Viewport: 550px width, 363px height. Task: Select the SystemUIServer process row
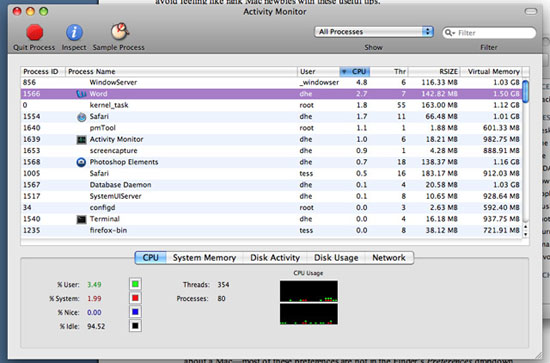point(271,196)
